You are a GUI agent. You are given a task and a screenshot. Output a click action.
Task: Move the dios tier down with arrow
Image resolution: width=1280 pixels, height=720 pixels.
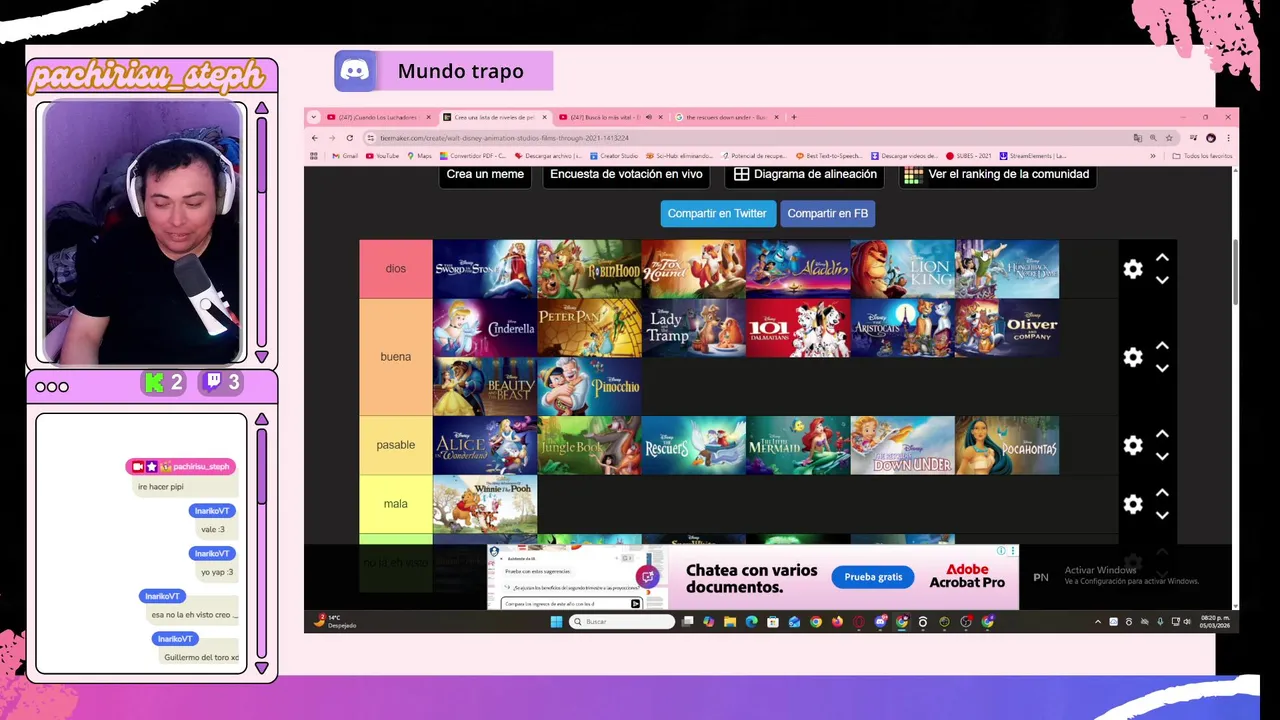1162,280
